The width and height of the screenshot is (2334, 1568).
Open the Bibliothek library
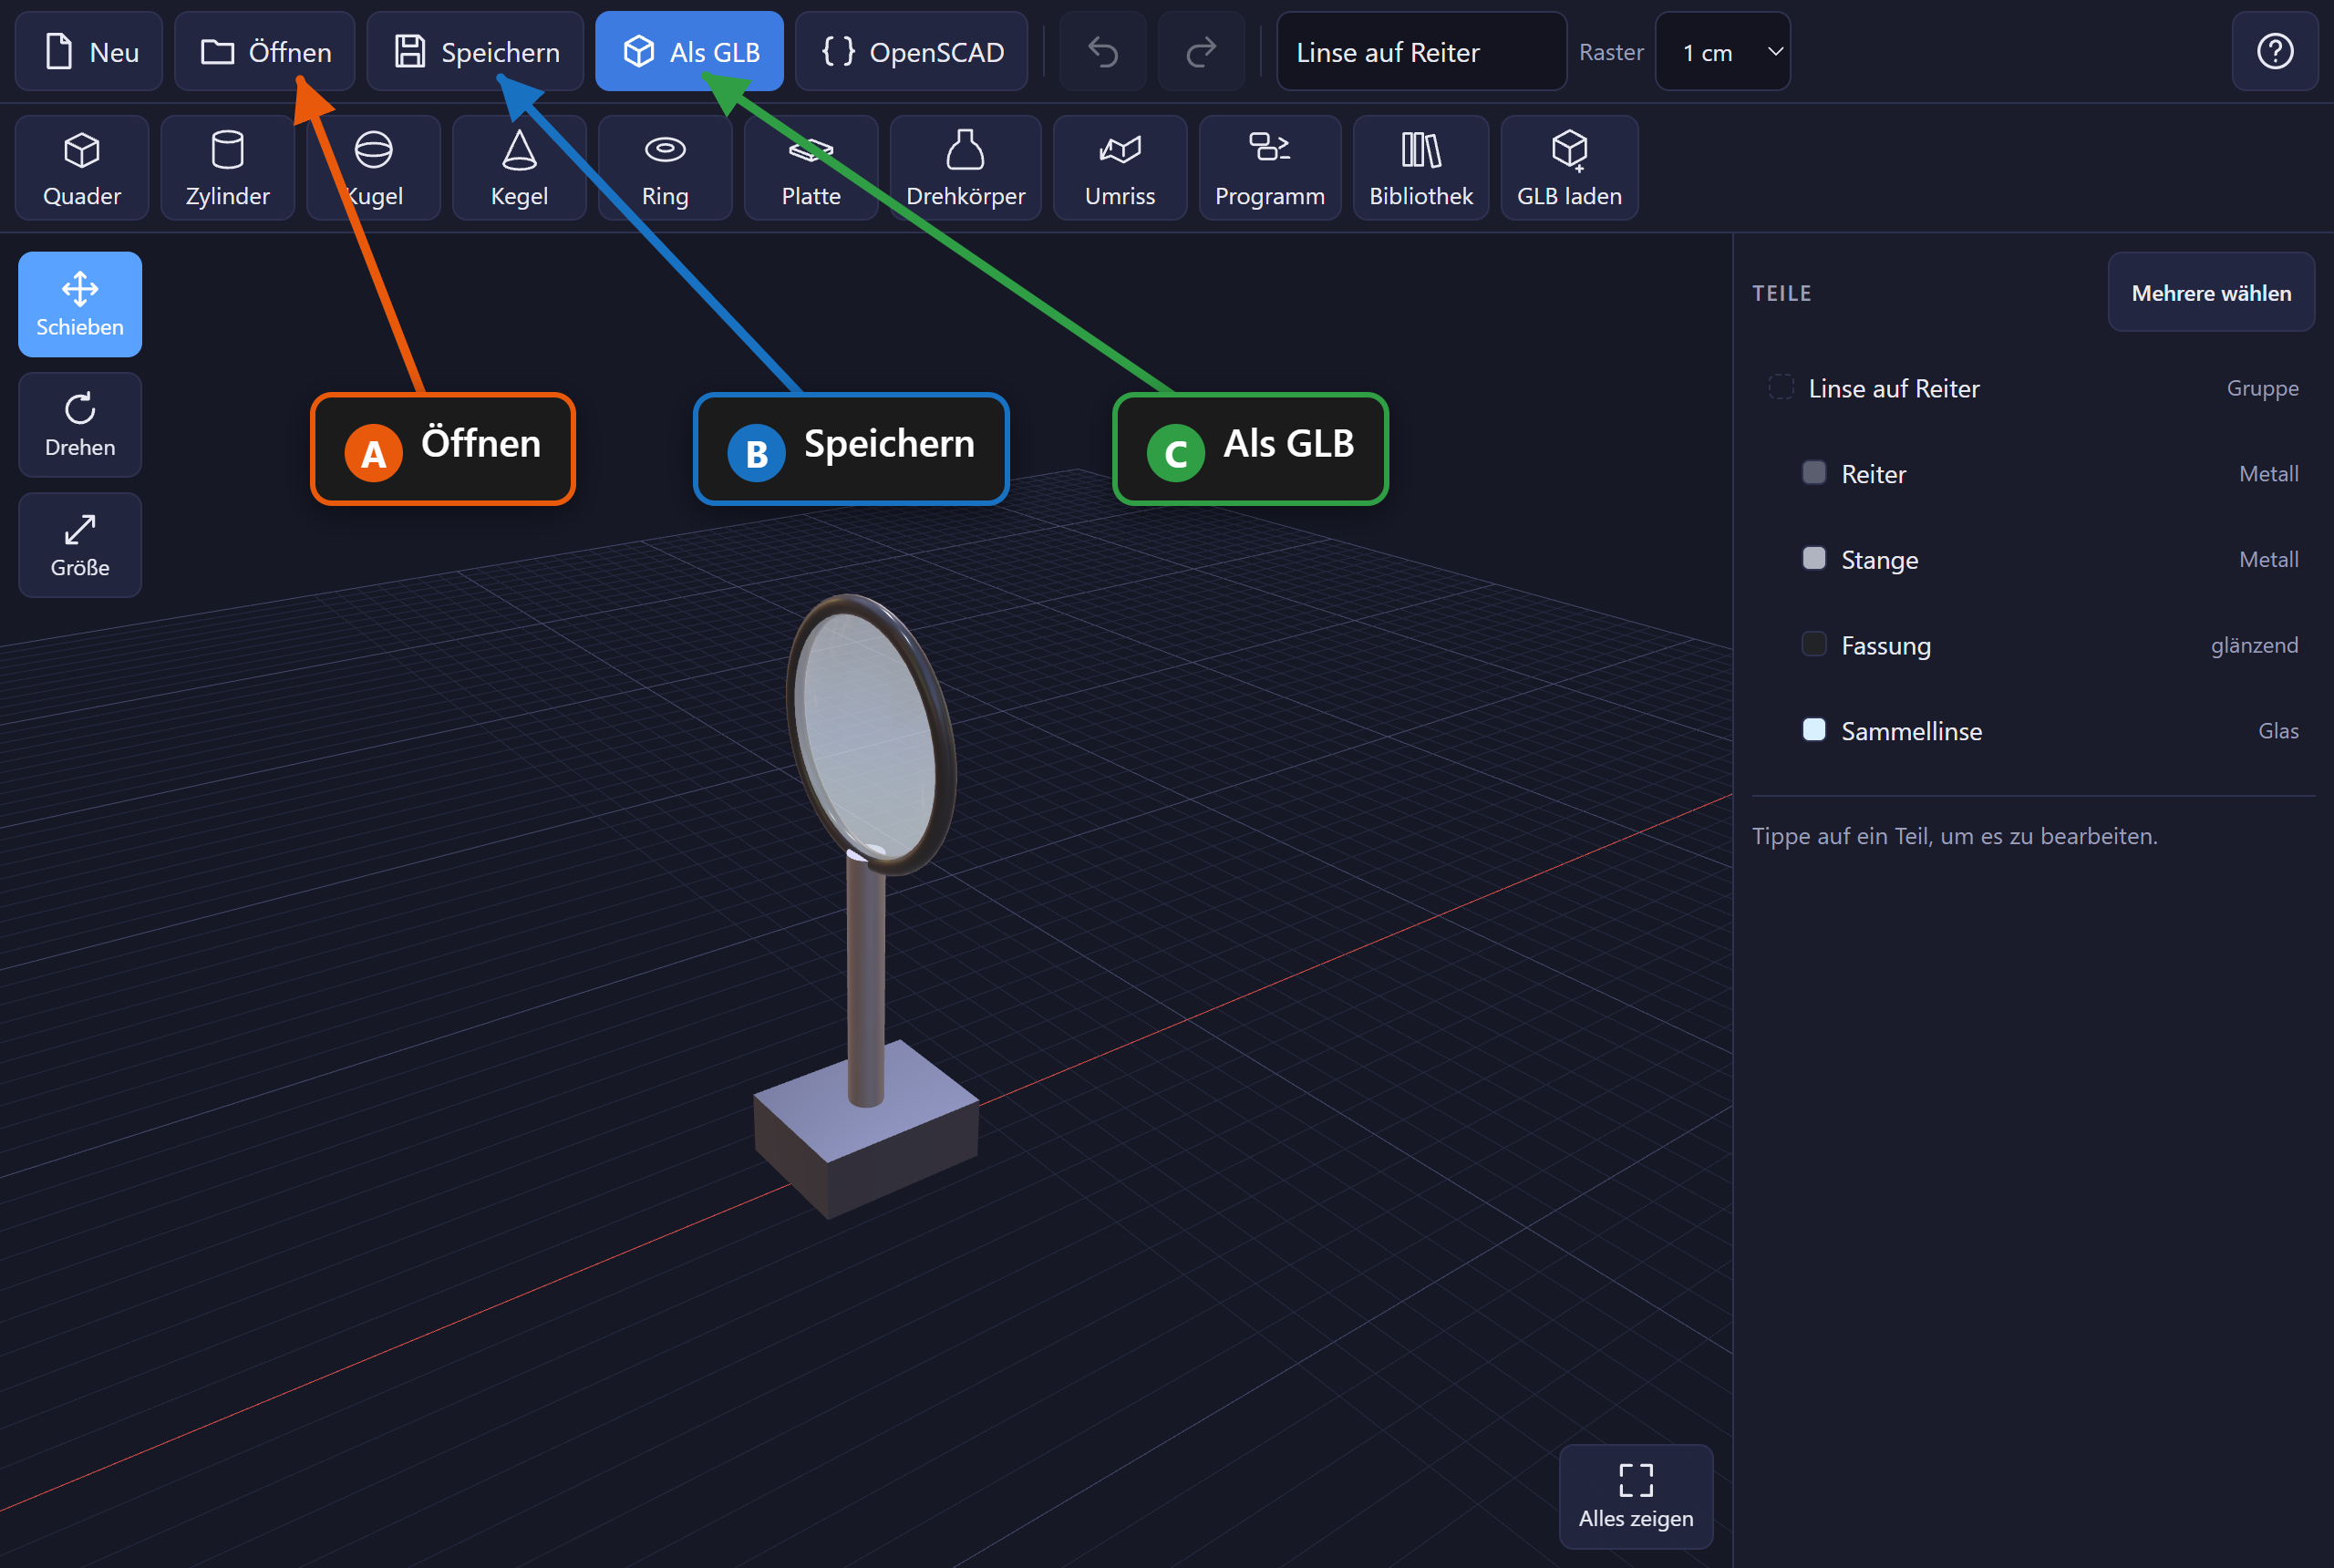1421,168
